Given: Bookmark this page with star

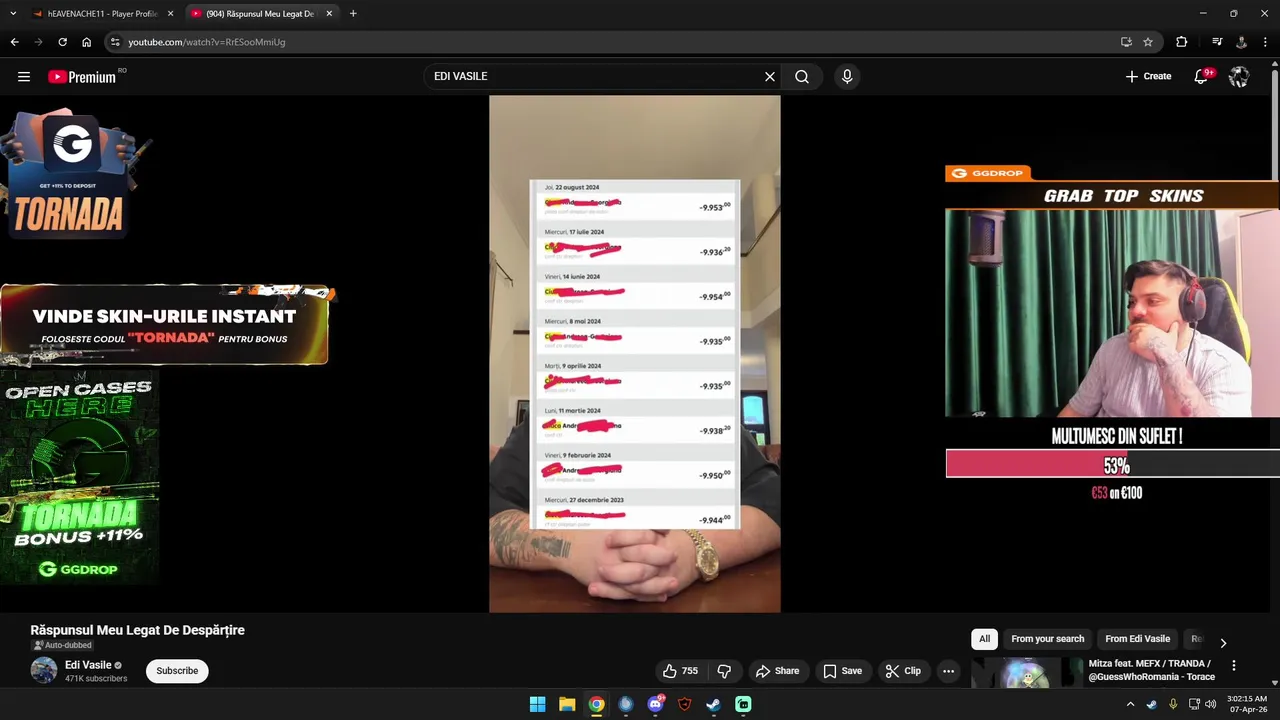Looking at the screenshot, I should point(1148,42).
